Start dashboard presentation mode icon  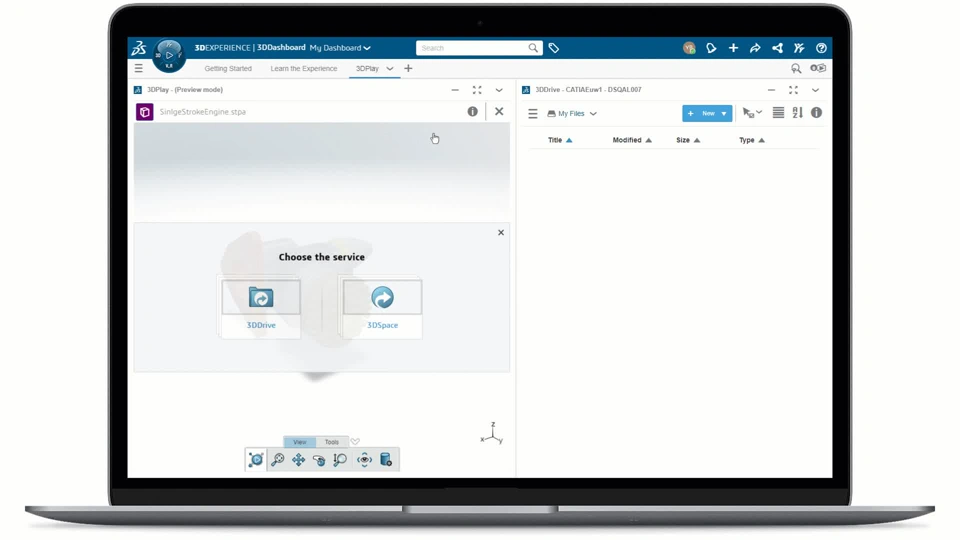pyautogui.click(x=818, y=68)
